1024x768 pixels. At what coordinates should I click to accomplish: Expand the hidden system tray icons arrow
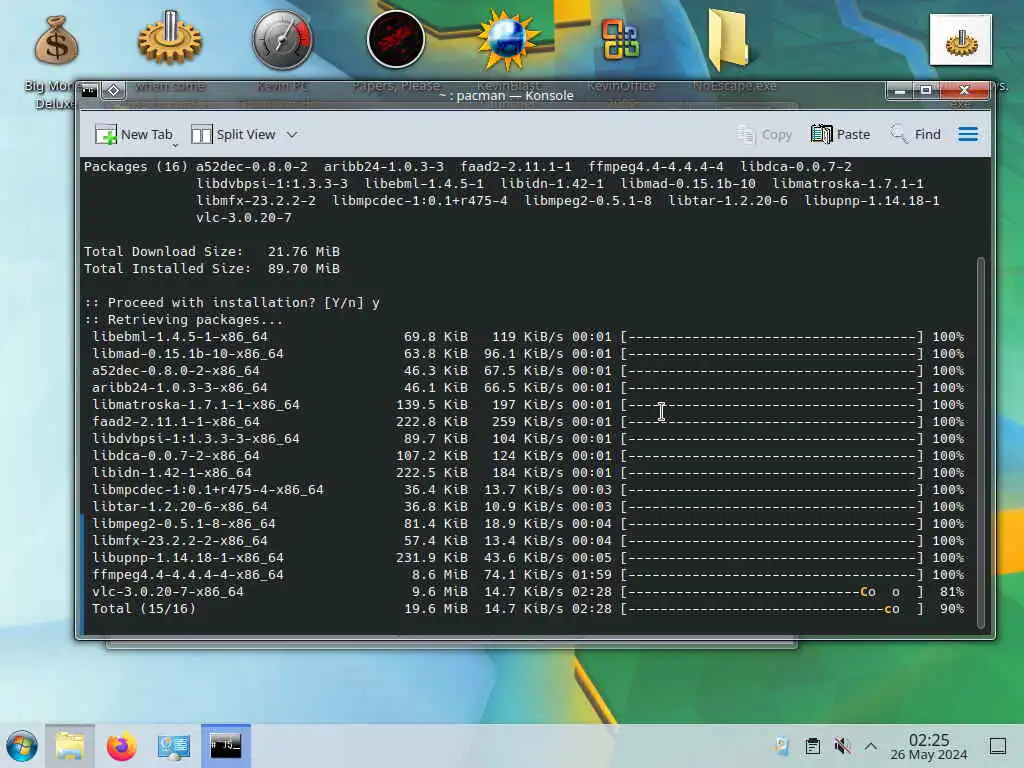(871, 746)
